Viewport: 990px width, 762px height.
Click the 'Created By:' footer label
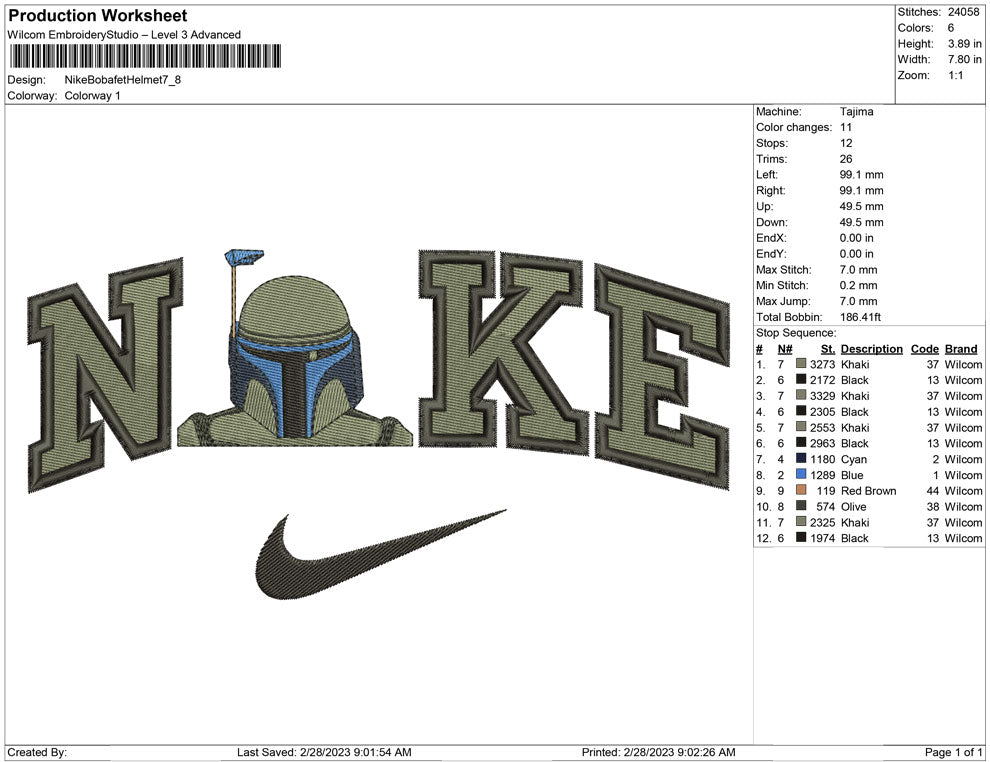pos(37,752)
